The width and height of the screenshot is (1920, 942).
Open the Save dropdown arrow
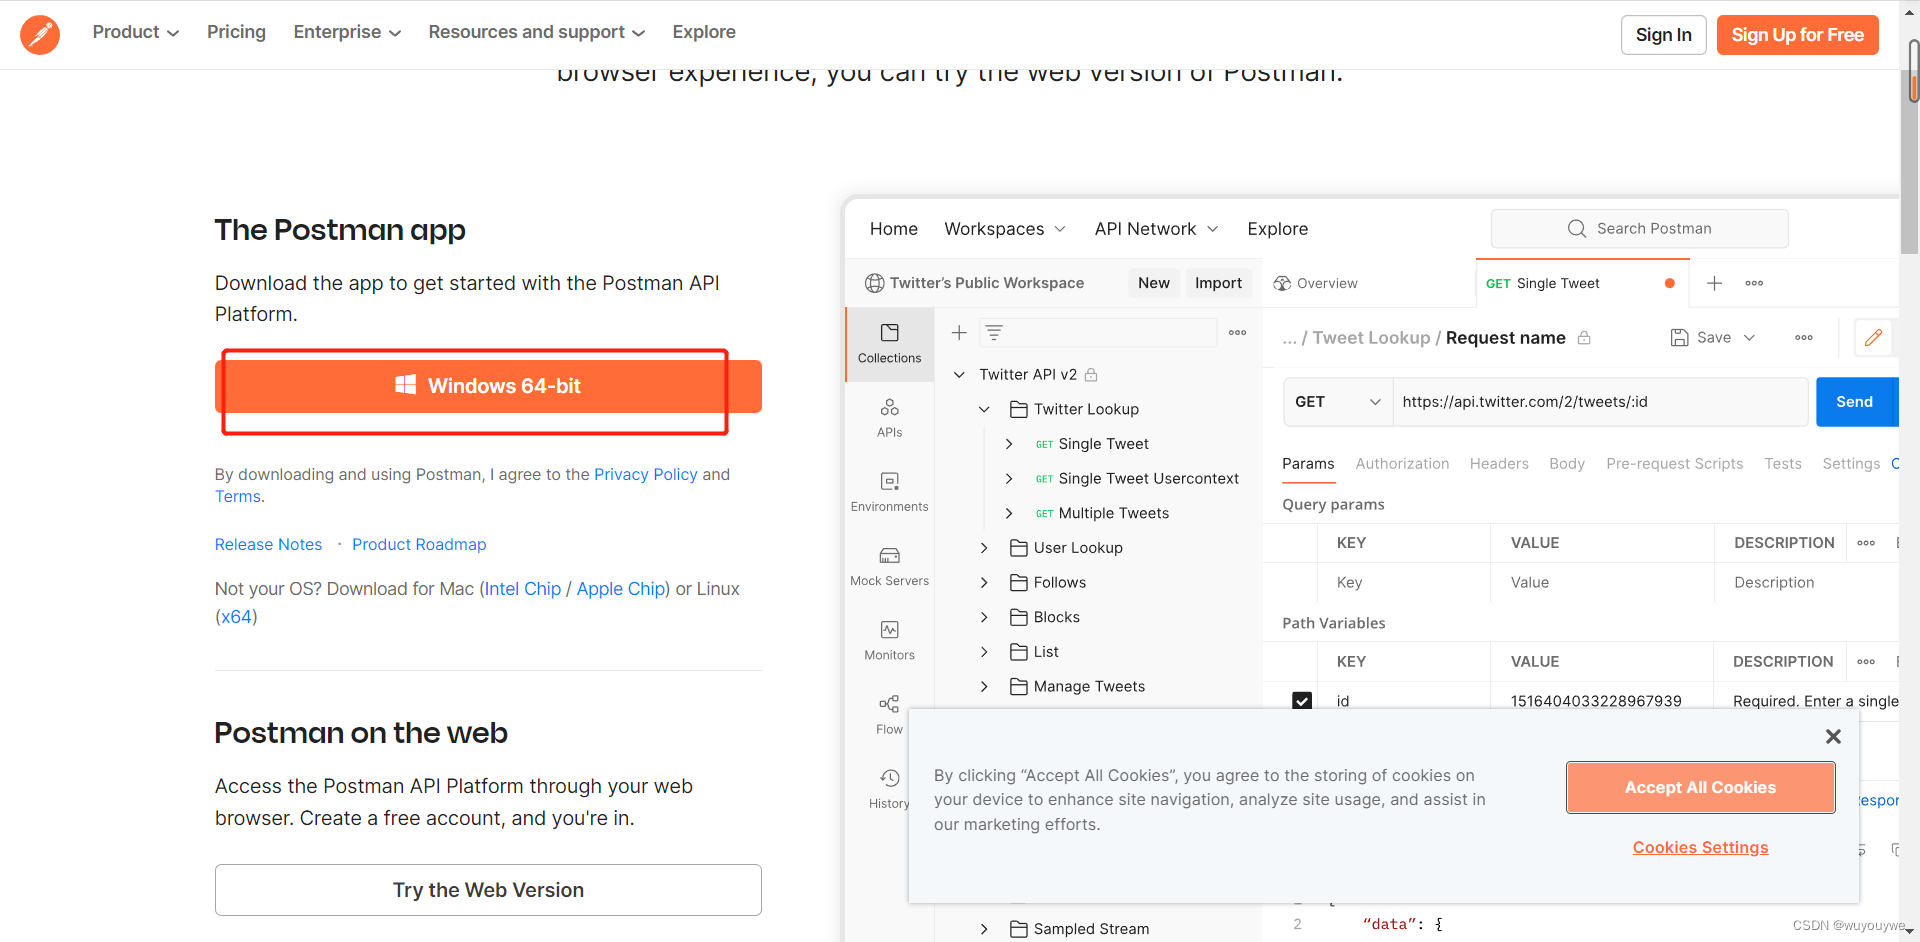tap(1749, 338)
